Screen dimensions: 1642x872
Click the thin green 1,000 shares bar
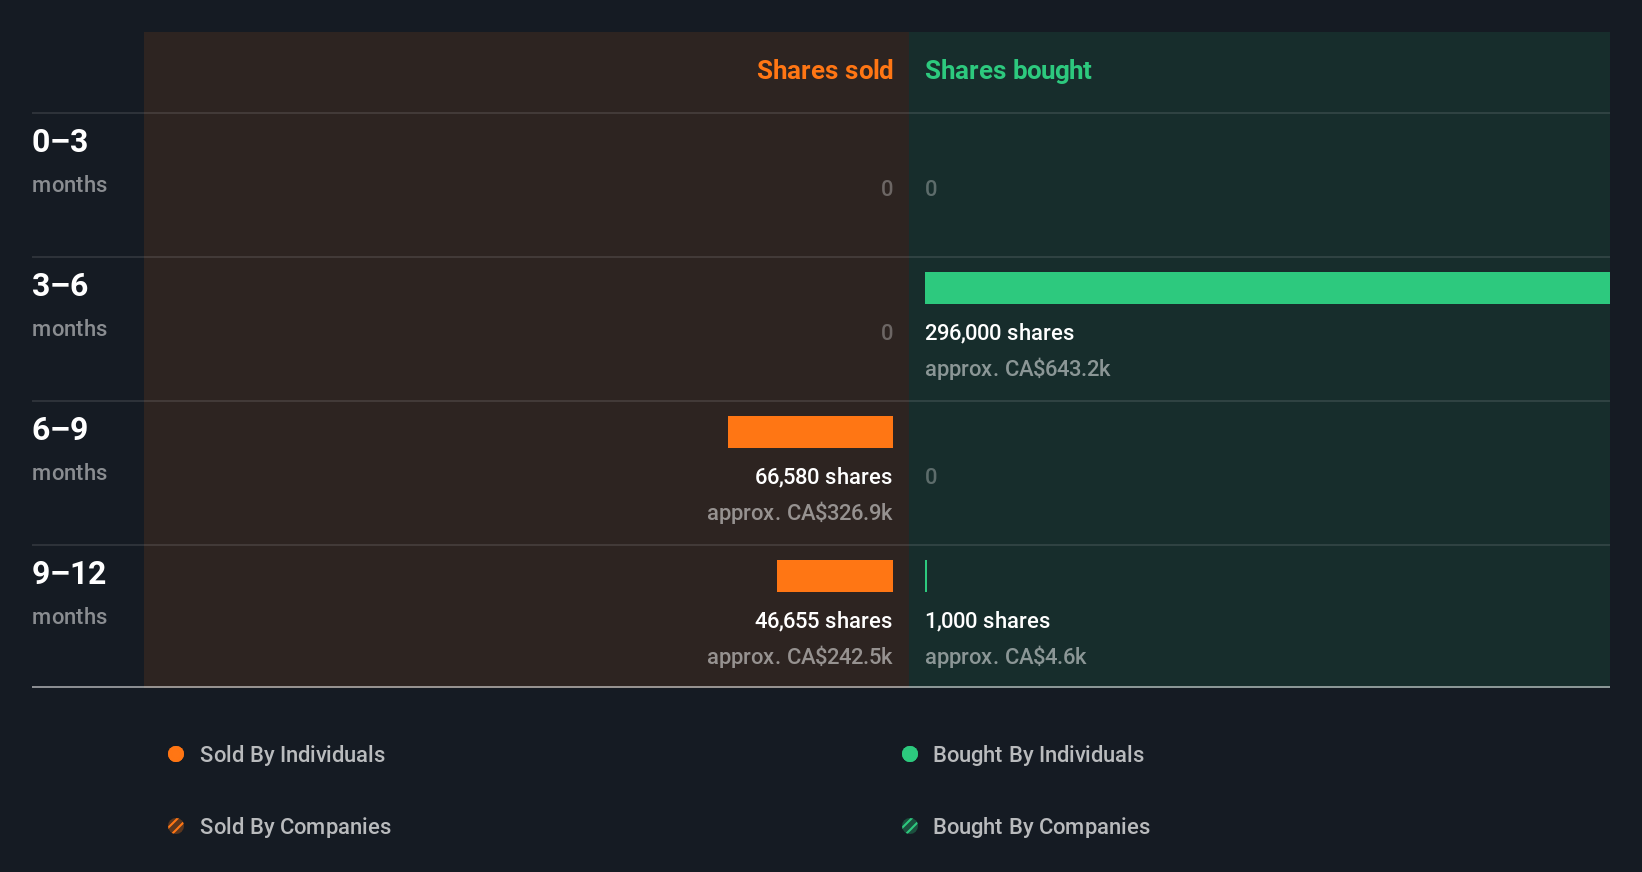pos(926,576)
